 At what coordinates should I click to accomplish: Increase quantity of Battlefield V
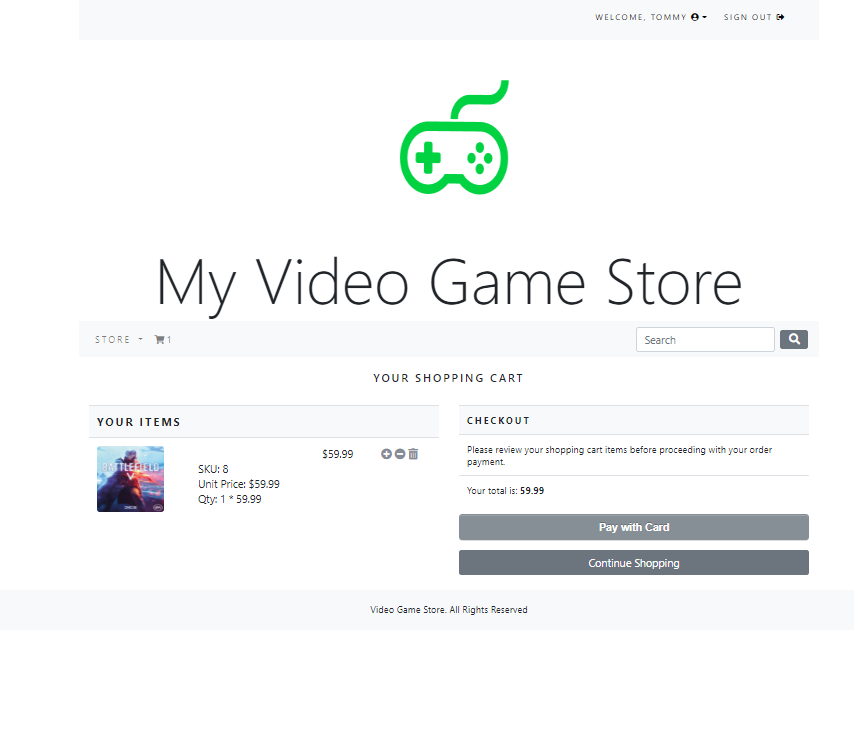pyautogui.click(x=386, y=453)
